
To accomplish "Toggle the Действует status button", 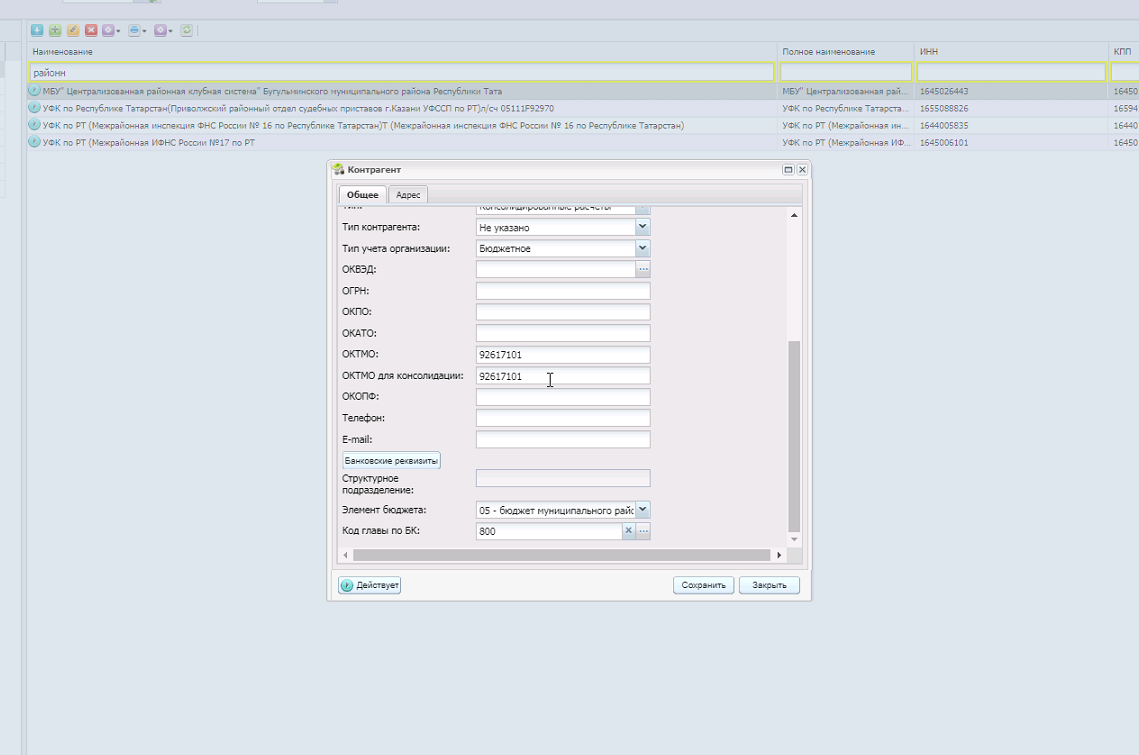I will point(370,585).
